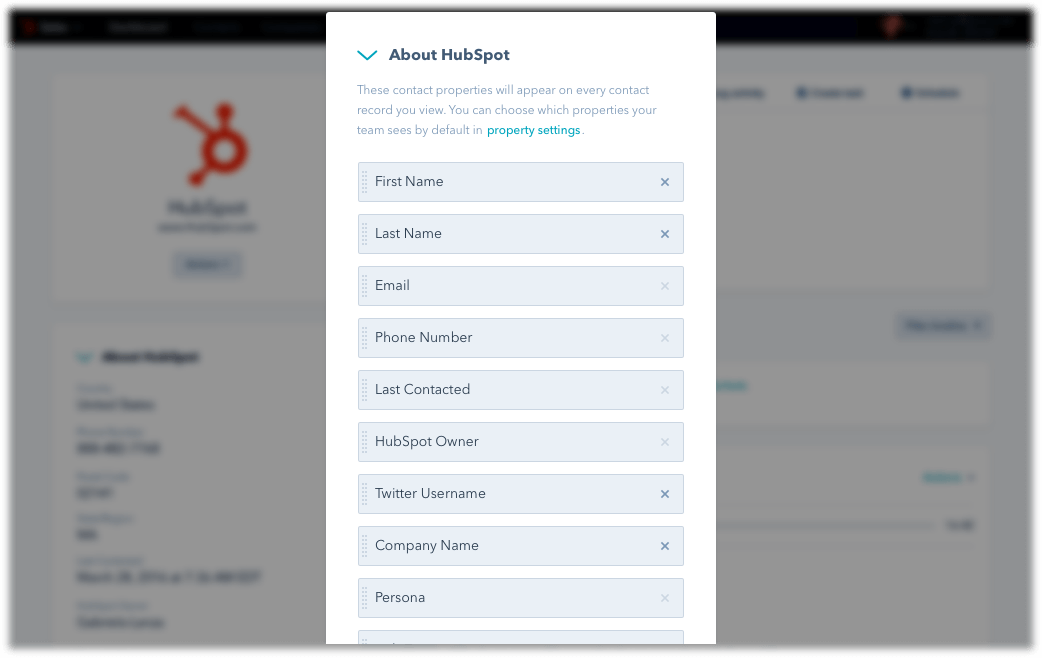
Task: Click the Create task icon
Action: pos(801,93)
